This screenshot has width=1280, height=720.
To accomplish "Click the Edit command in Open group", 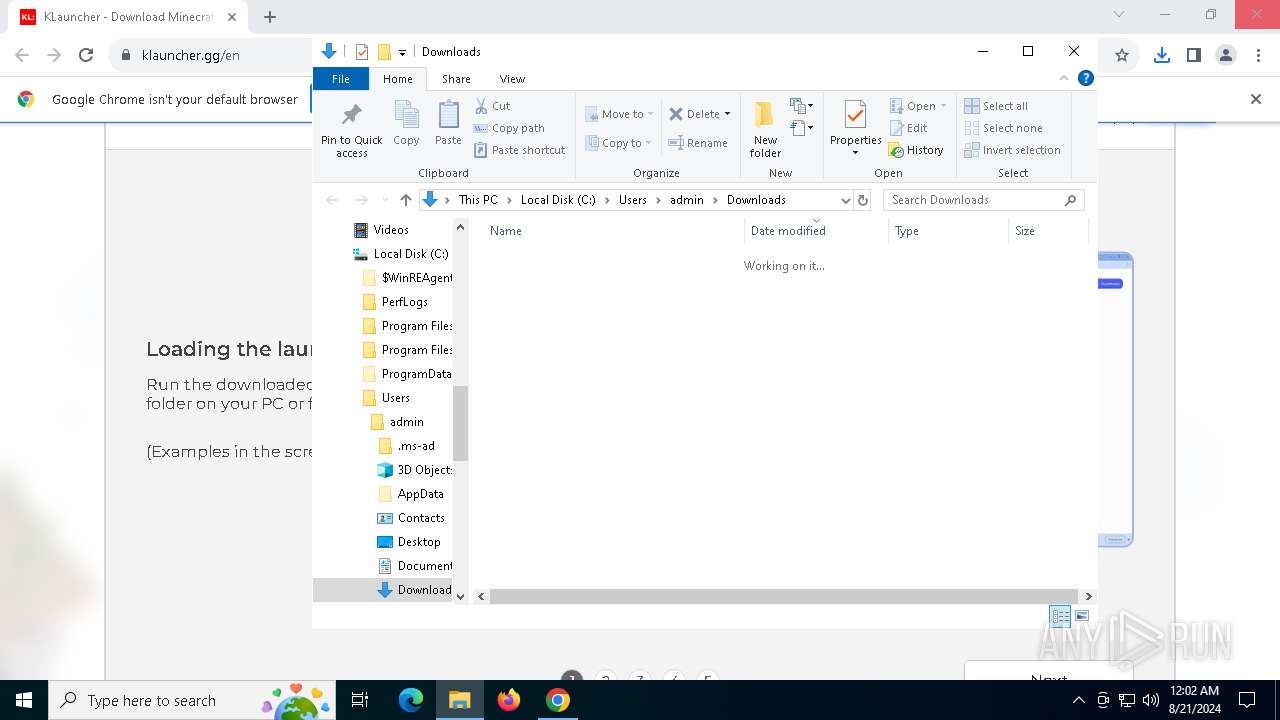I will (908, 128).
